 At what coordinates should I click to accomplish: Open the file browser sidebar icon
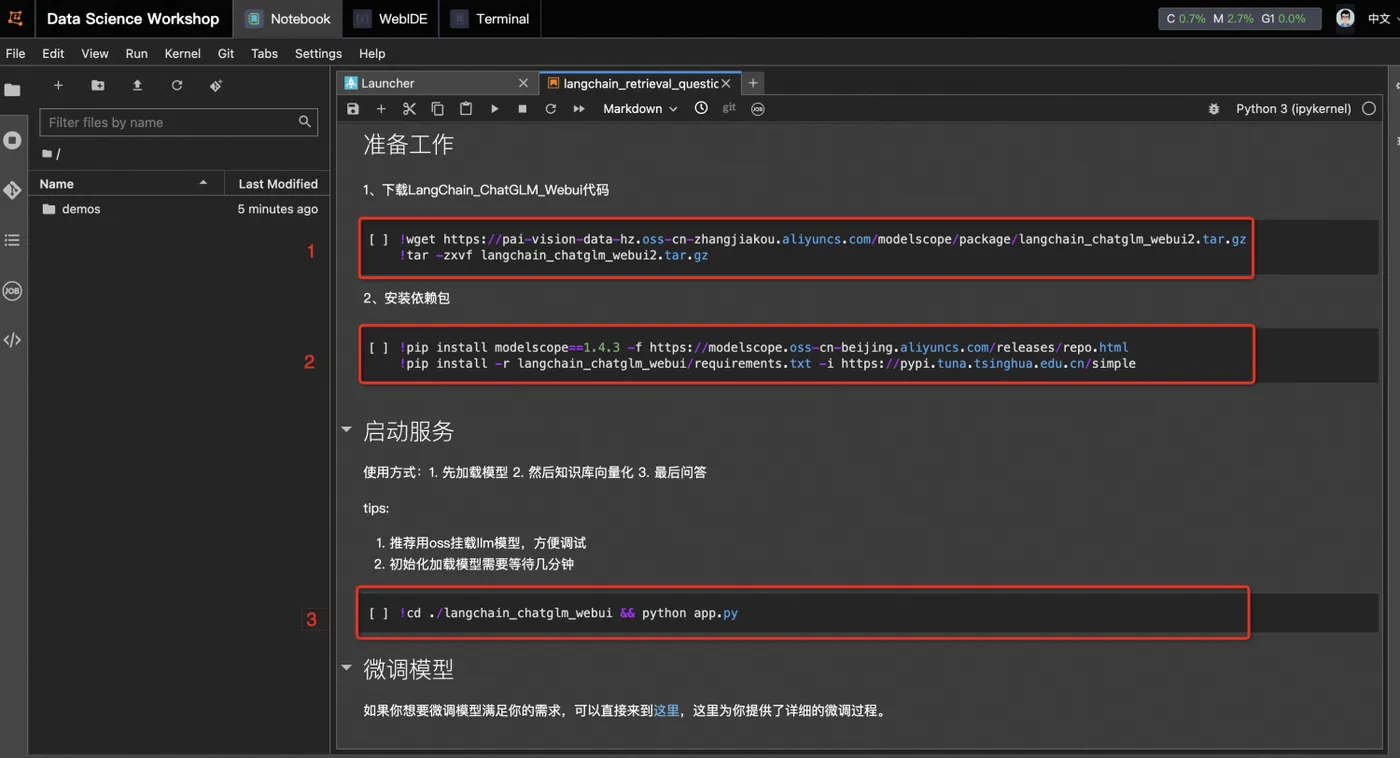12,90
